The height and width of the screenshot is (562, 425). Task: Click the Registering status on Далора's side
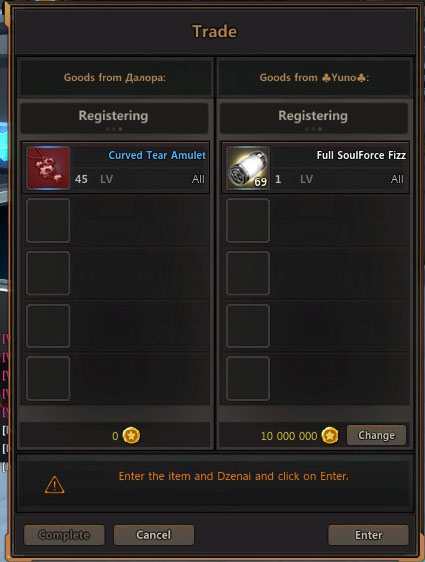point(113,116)
